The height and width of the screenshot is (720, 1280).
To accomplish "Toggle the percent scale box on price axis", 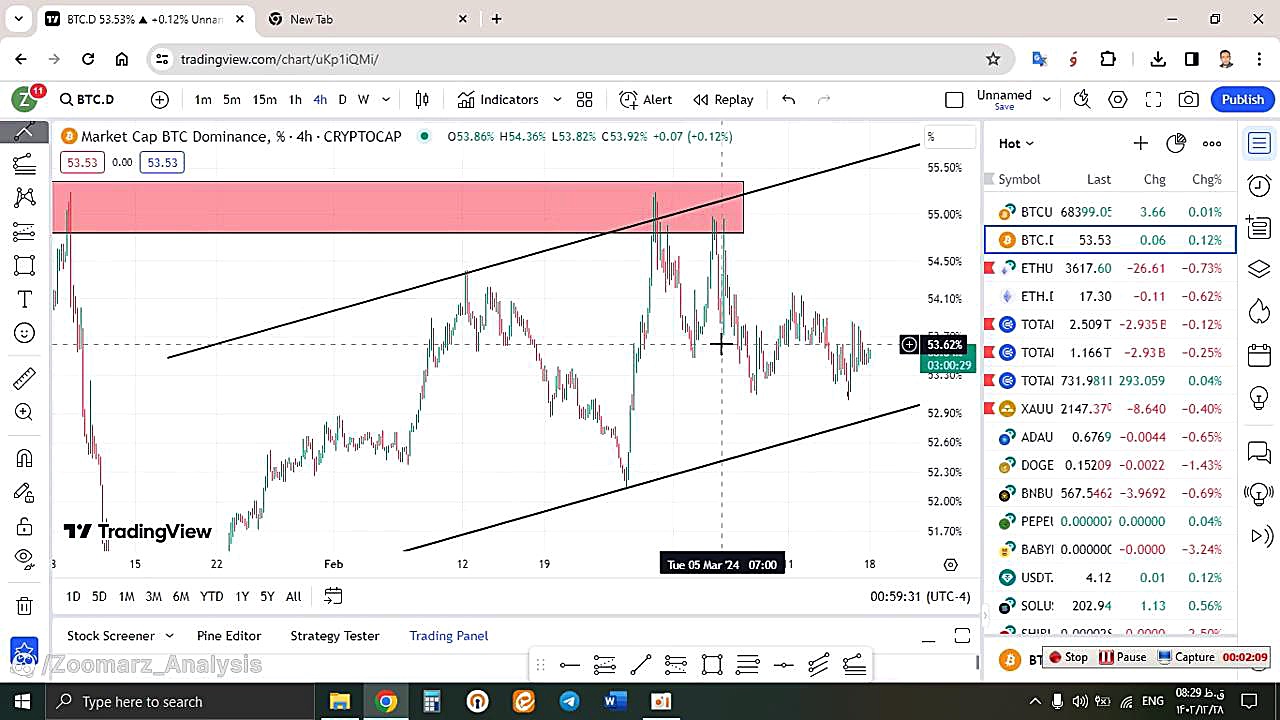I will point(949,137).
